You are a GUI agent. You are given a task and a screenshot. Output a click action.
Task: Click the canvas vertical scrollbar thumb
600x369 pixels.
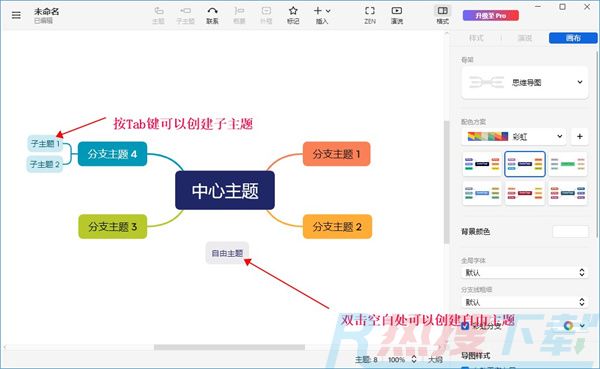(446, 182)
